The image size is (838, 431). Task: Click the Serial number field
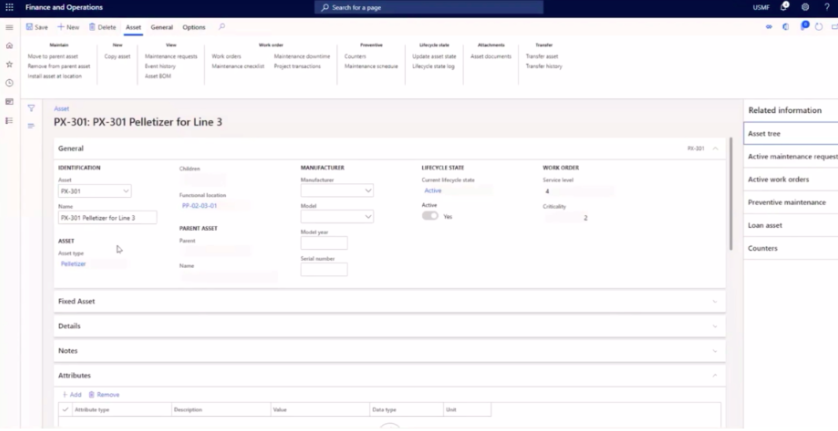point(324,270)
